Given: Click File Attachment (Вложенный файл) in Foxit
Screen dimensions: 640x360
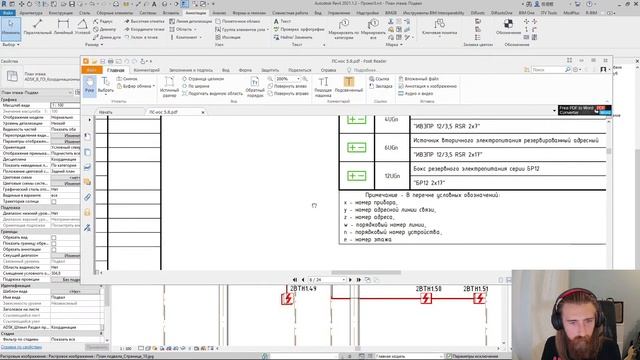Looking at the screenshot, I should click(x=418, y=79).
